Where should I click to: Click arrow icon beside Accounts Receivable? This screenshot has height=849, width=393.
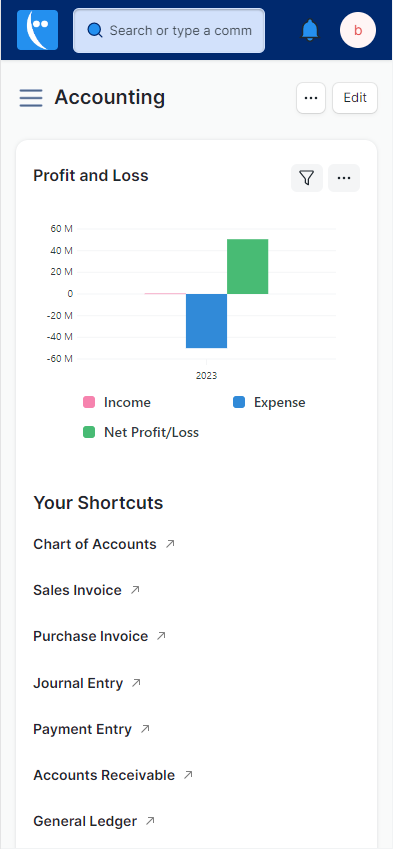click(x=188, y=775)
